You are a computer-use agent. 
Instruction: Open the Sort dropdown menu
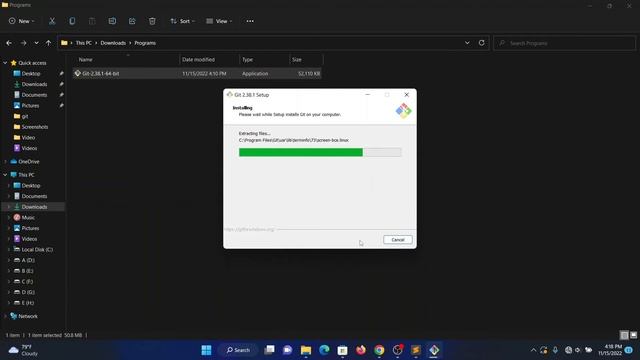(x=182, y=21)
